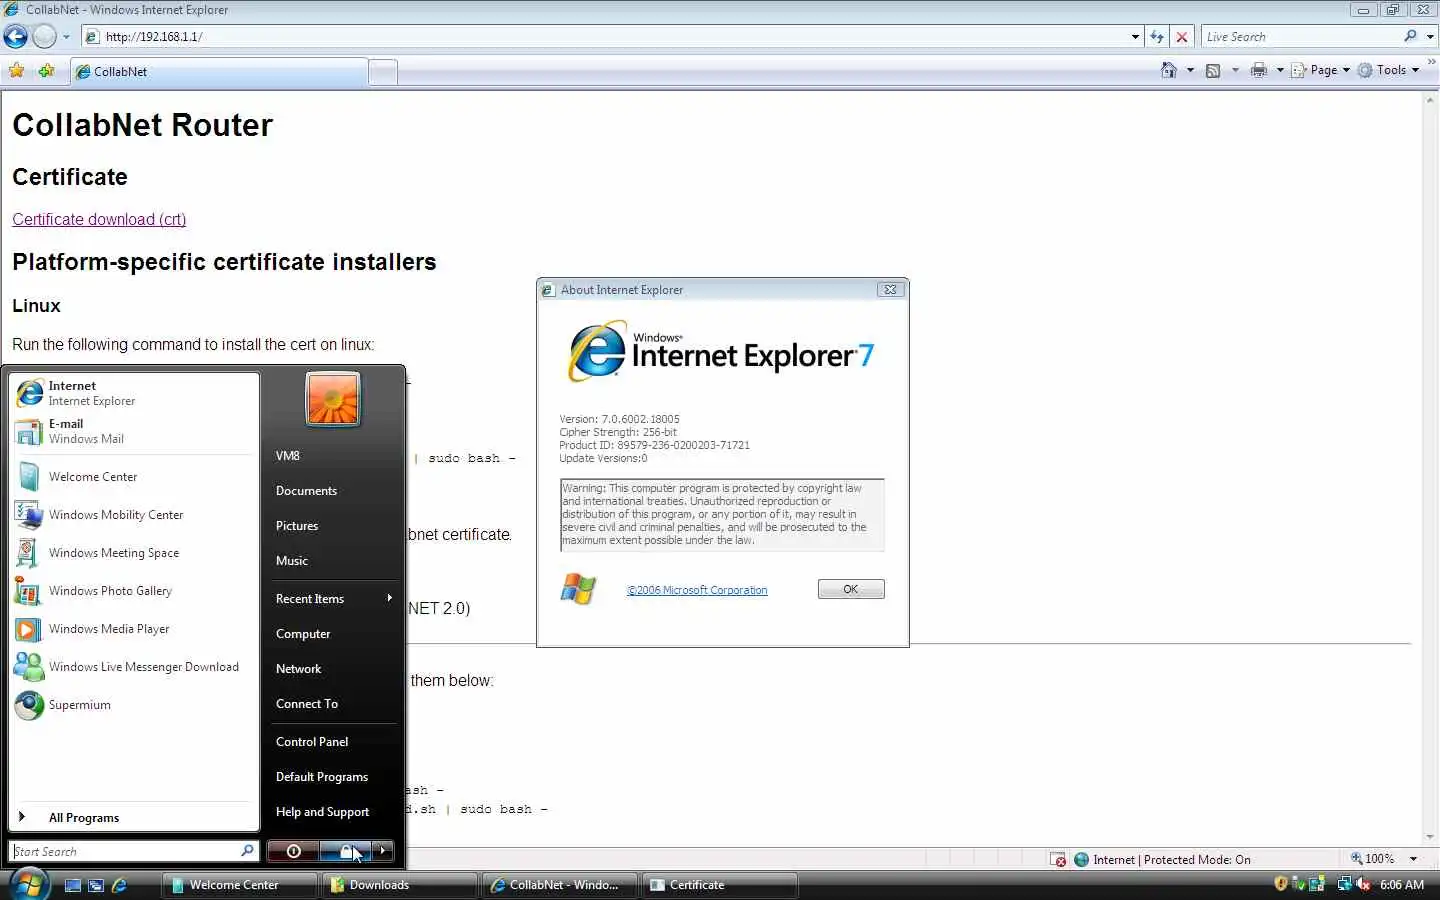Launch Windows Mobility Center
1440x900 pixels.
click(134, 515)
